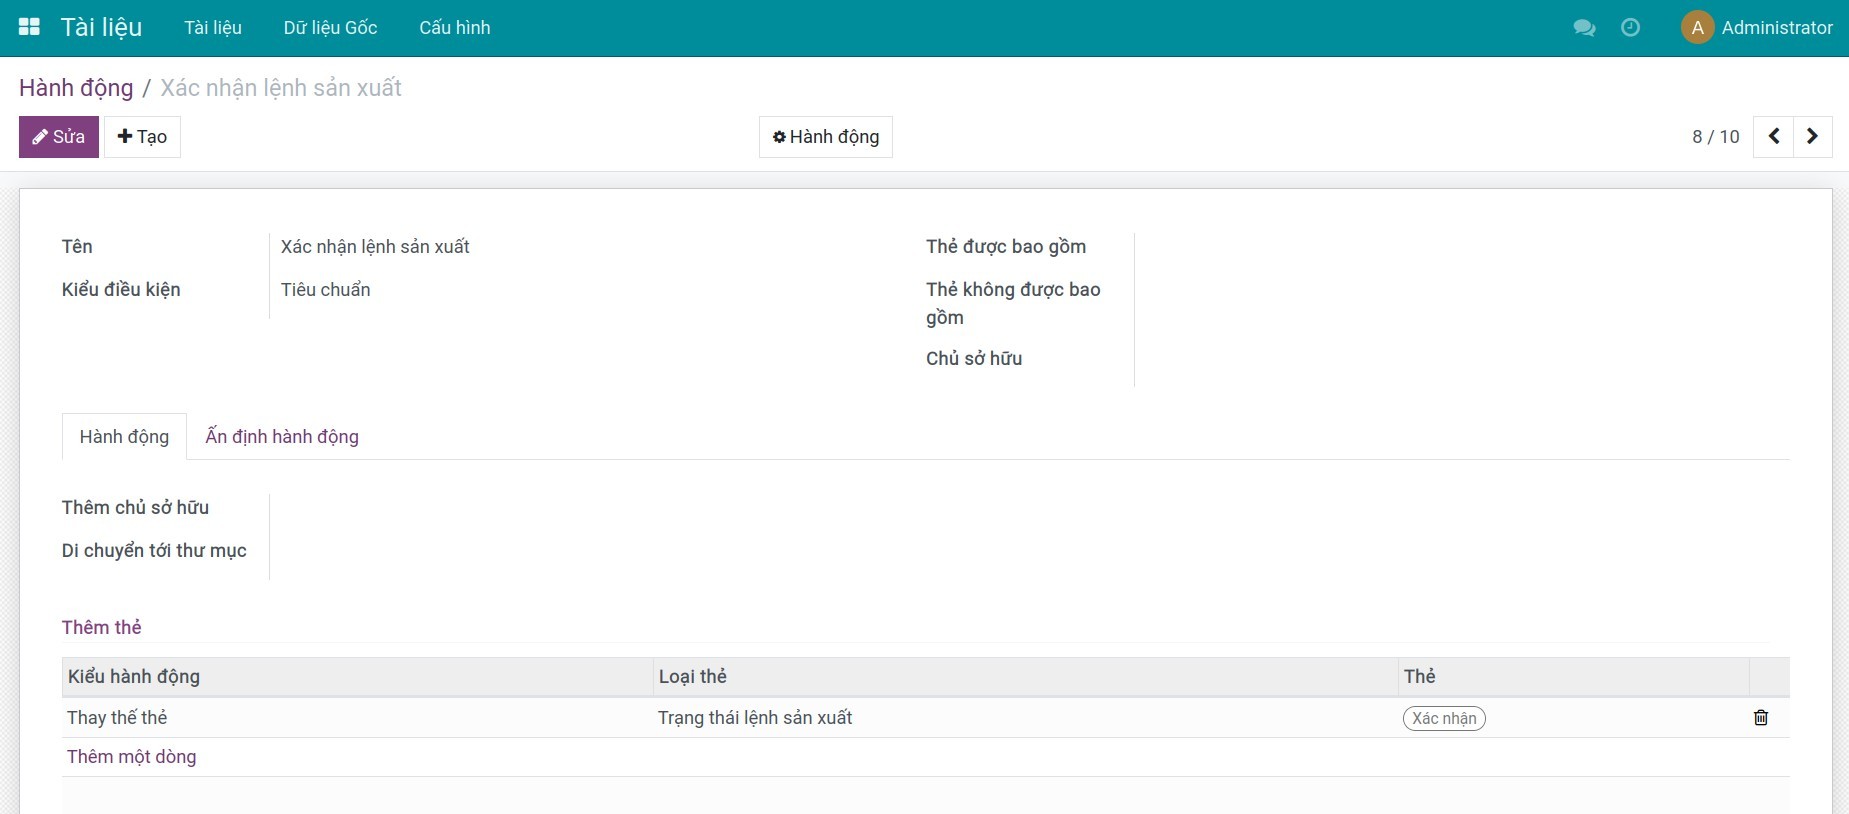Click the Administrator avatar icon

point(1697,27)
